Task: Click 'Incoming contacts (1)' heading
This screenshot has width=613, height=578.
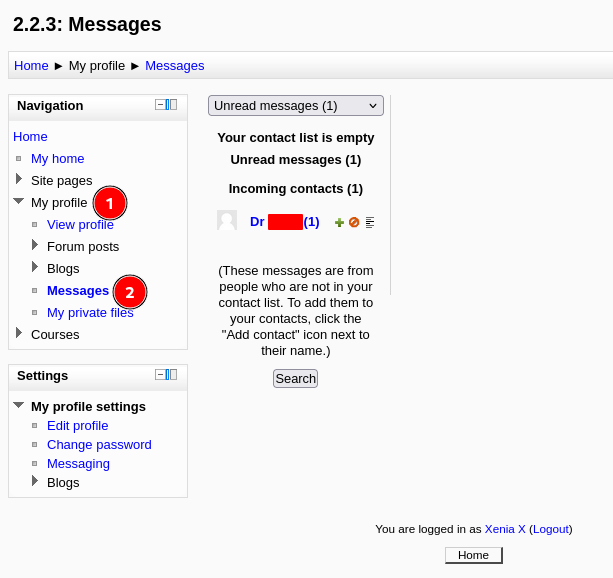Action: point(296,189)
